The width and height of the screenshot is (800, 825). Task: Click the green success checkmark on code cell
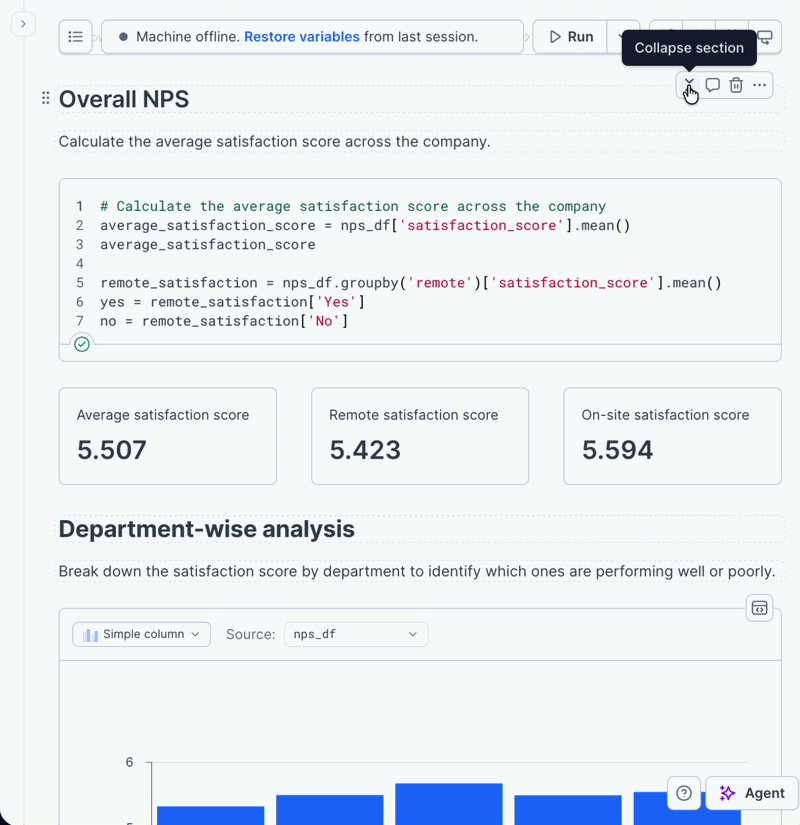[x=82, y=344]
